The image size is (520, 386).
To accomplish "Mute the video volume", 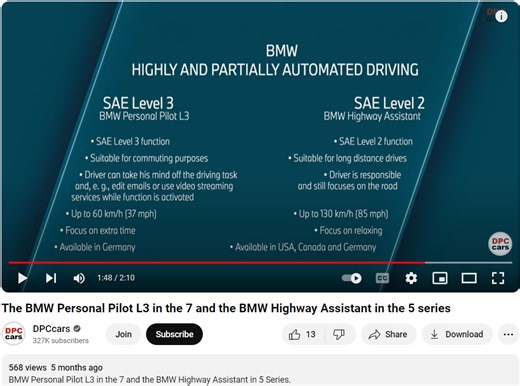I will [x=79, y=278].
